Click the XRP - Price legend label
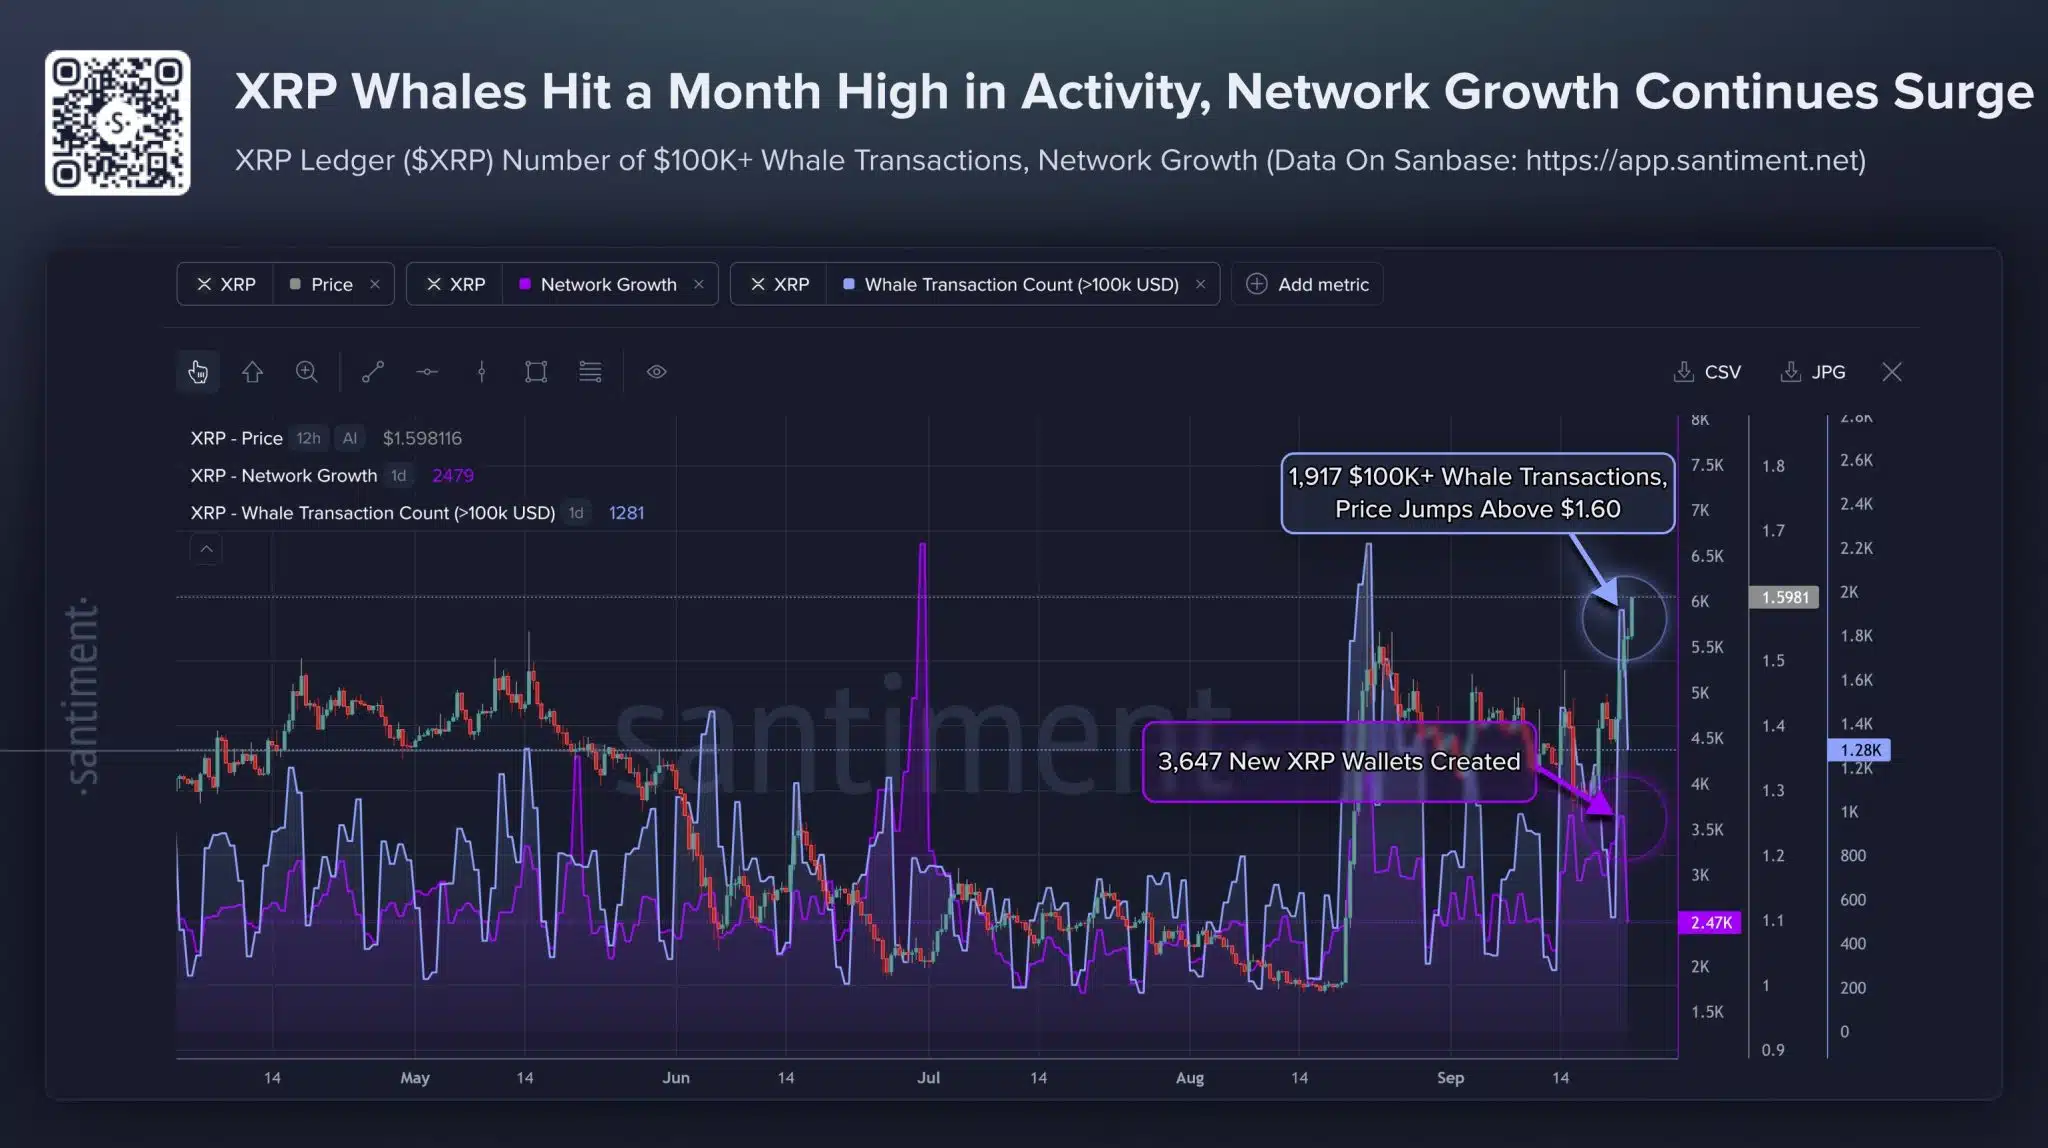Viewport: 2048px width, 1148px height. click(237, 438)
